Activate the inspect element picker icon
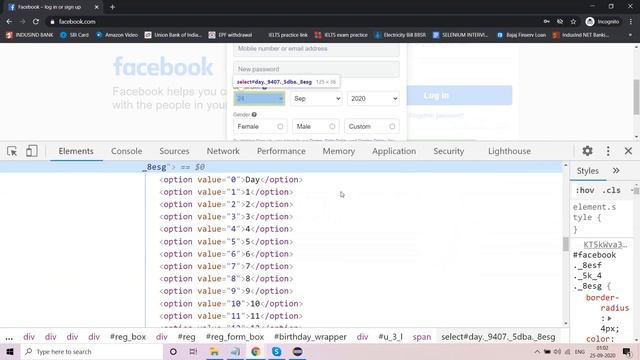 click(12, 151)
